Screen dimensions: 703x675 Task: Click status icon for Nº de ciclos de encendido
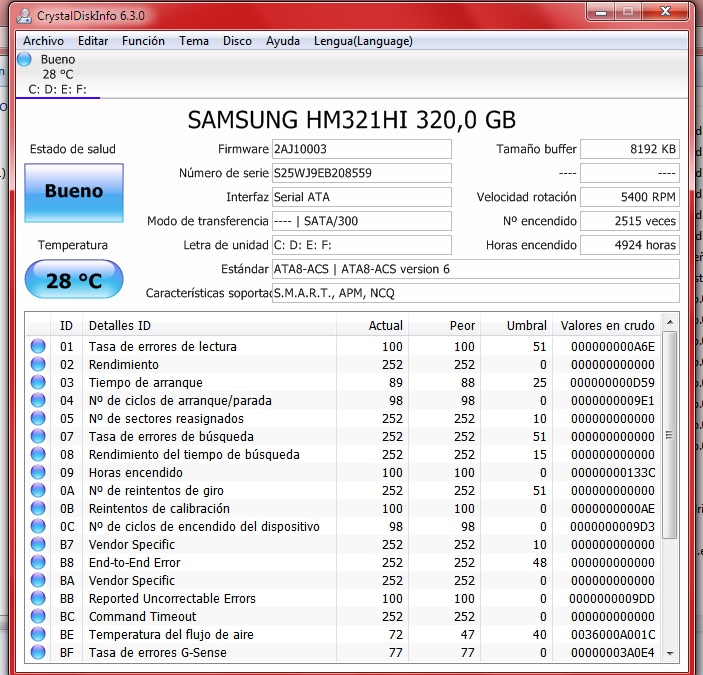point(38,526)
